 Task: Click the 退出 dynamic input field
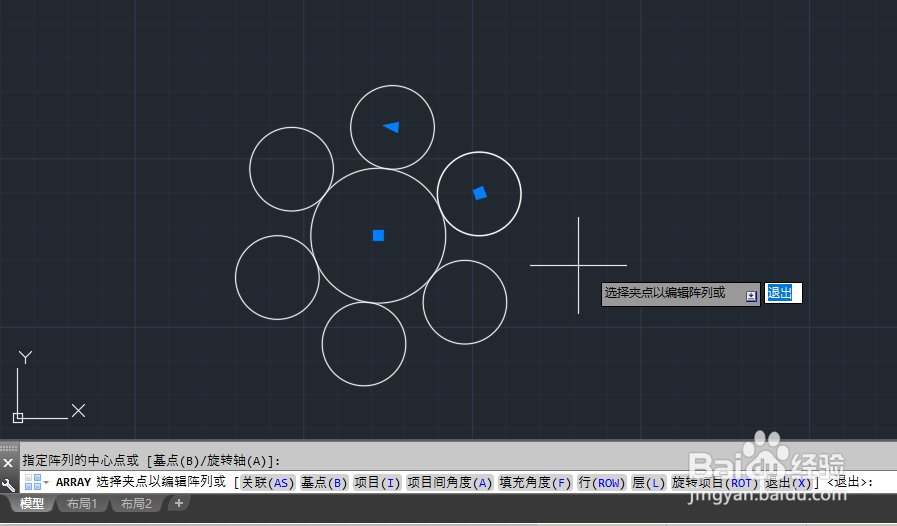(x=783, y=293)
